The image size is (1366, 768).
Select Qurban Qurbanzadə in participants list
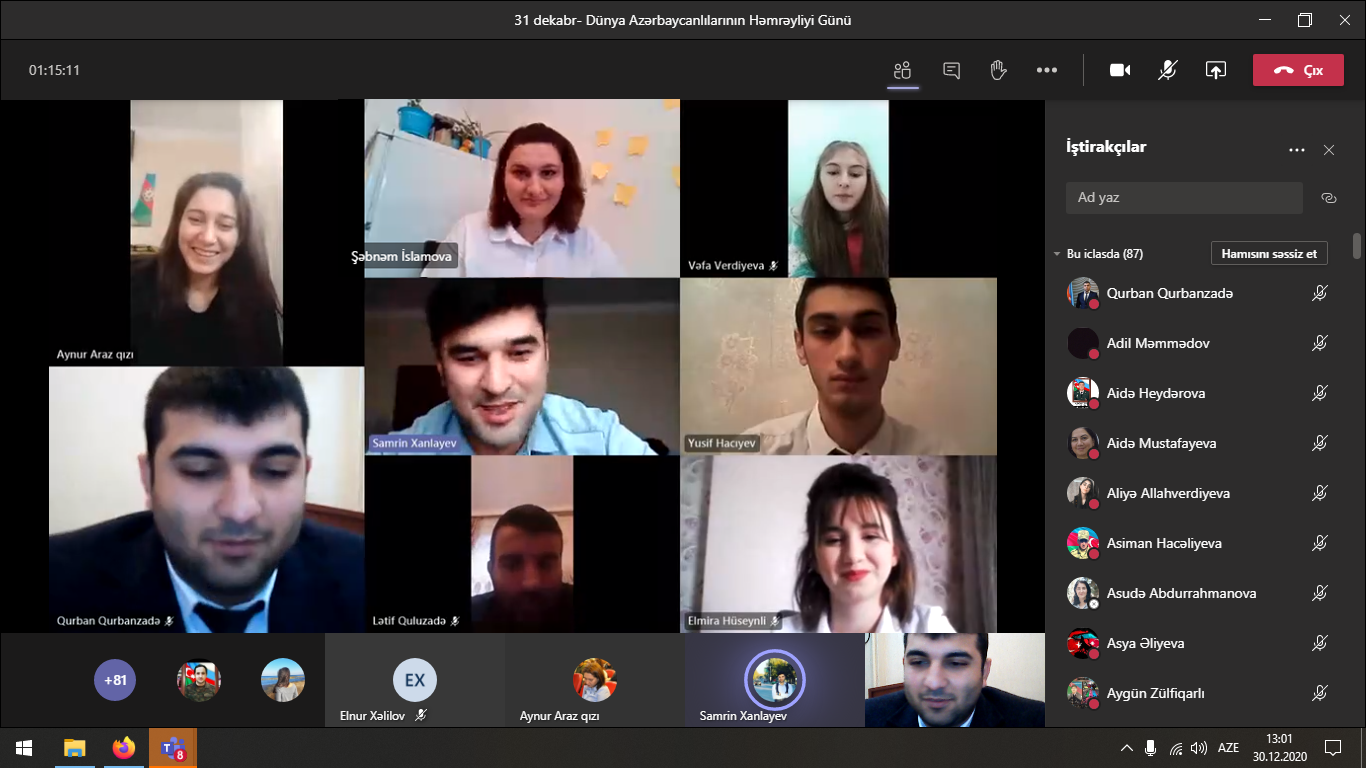coord(1169,293)
